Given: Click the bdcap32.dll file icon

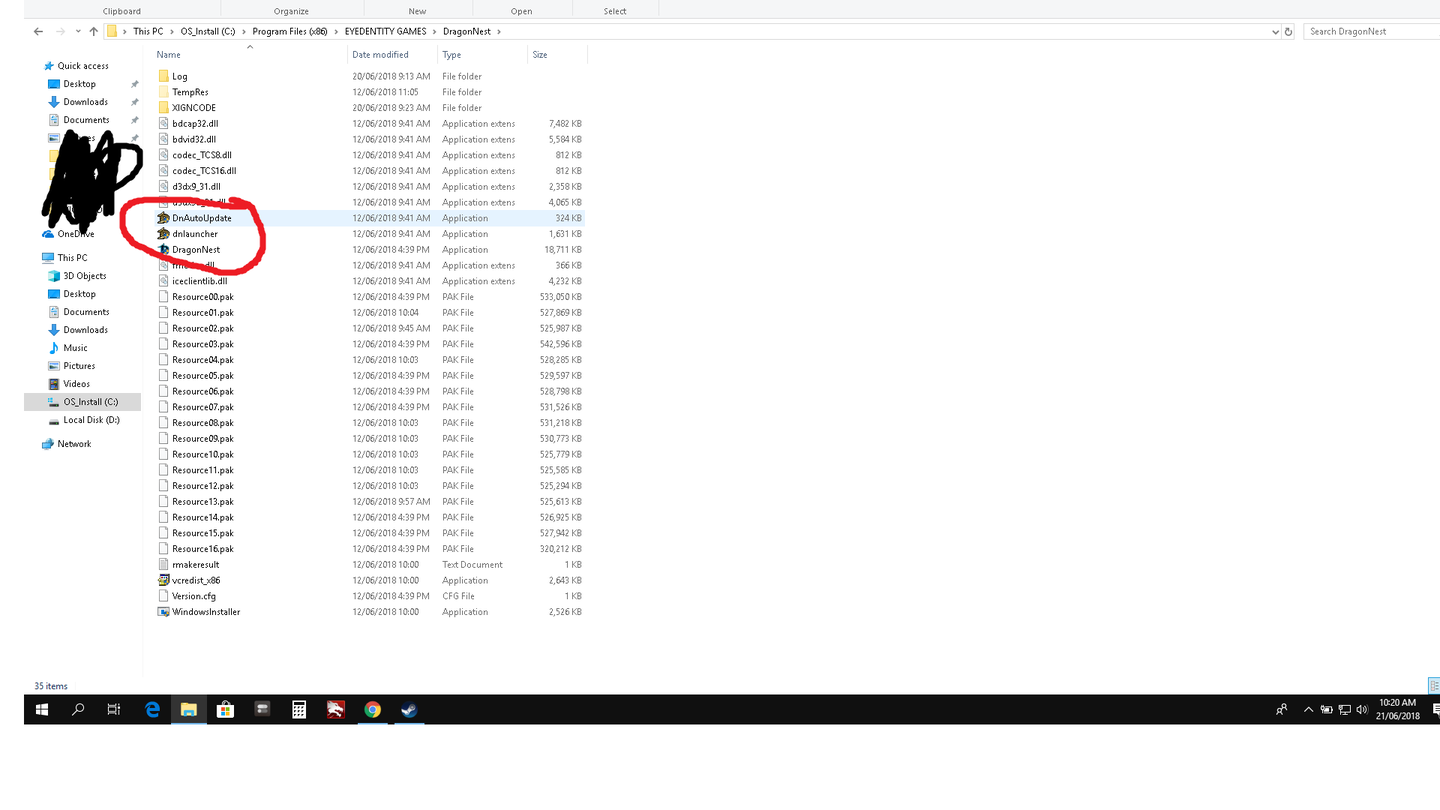Looking at the screenshot, I should pyautogui.click(x=164, y=124).
